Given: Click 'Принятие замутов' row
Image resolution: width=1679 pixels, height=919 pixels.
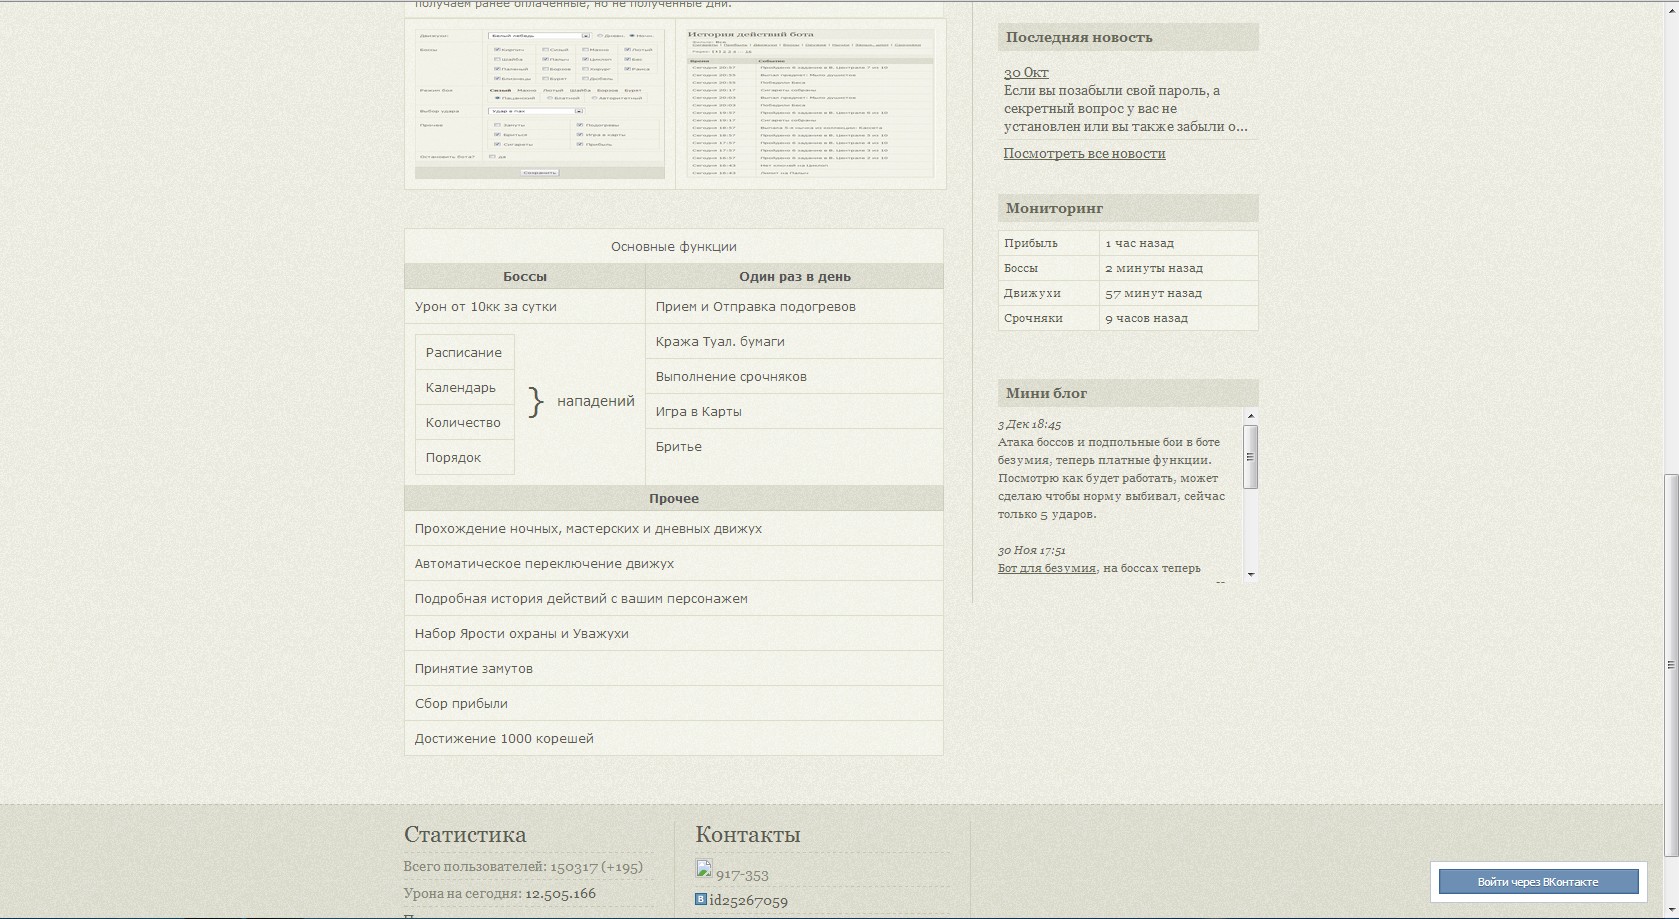Looking at the screenshot, I should coord(674,668).
